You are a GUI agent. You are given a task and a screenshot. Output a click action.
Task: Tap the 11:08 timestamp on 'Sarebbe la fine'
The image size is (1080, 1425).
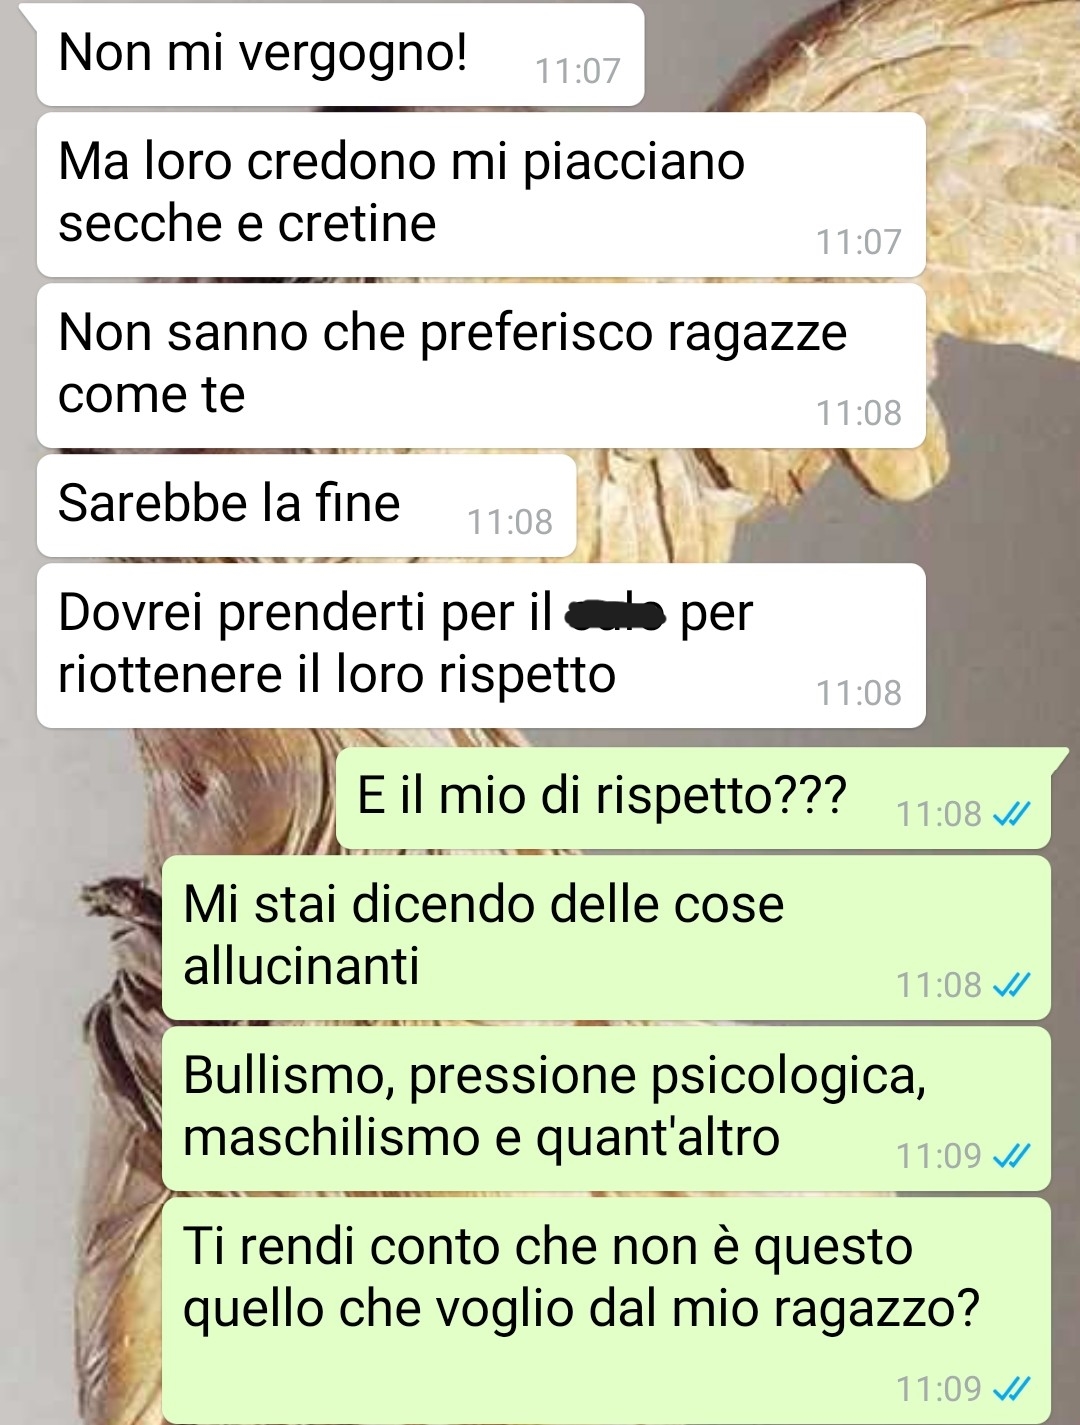tap(510, 522)
